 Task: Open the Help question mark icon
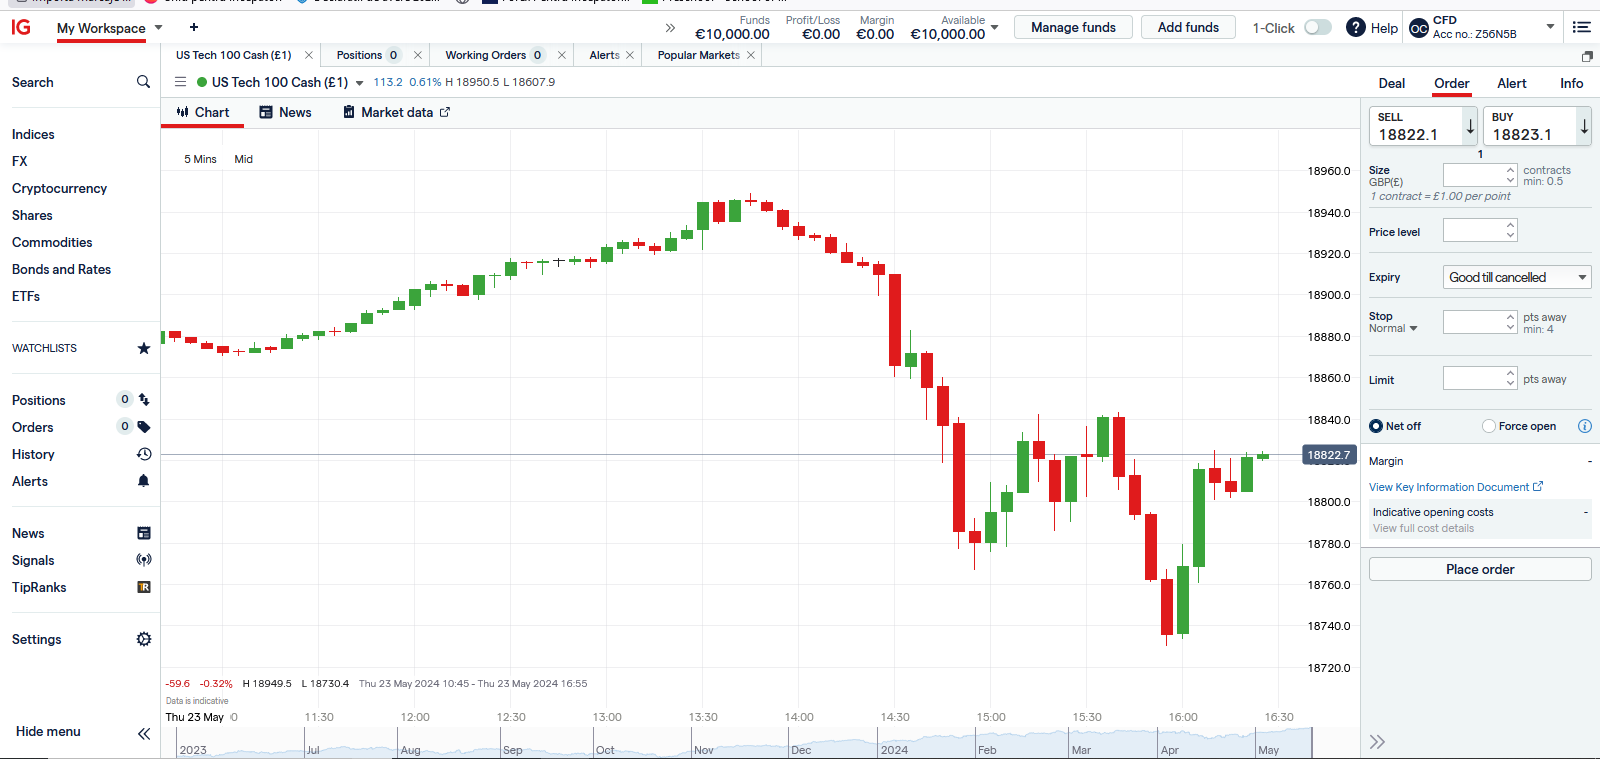1355,28
